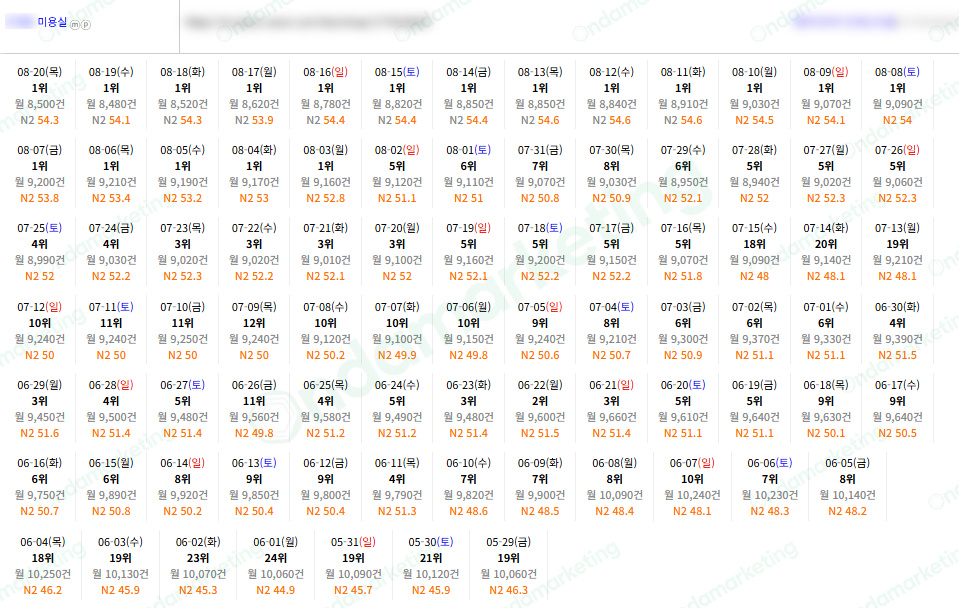959x608 pixels.
Task: Click 8위 rank under 07-30(목)
Action: pyautogui.click(x=612, y=166)
